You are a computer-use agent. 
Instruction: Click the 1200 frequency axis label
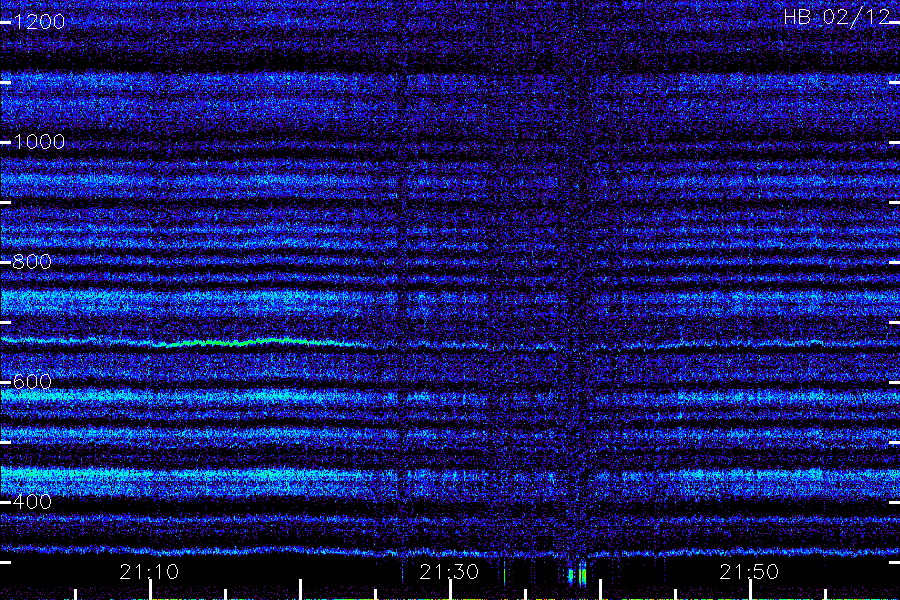point(39,22)
